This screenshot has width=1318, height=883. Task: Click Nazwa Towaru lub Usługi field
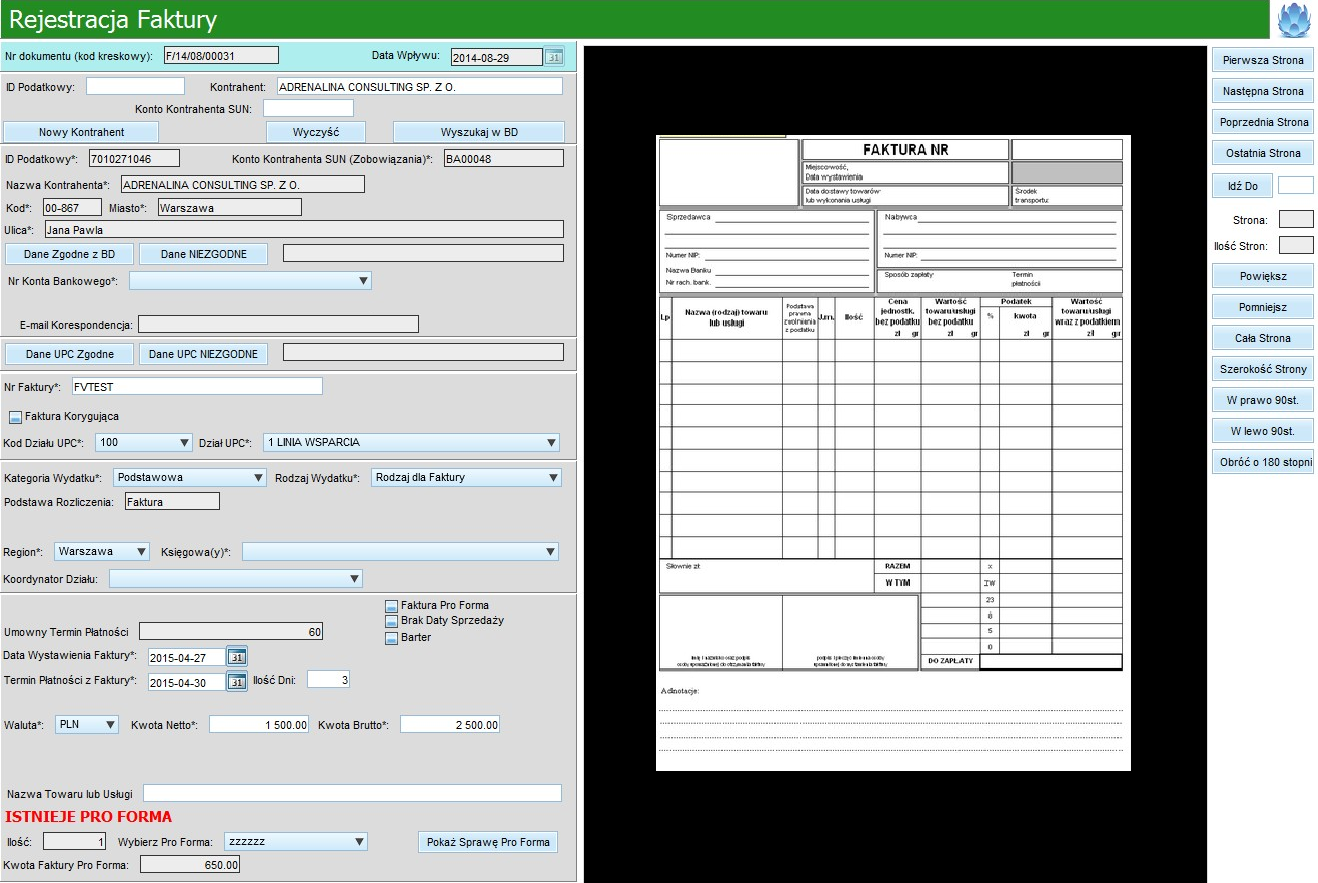pyautogui.click(x=353, y=793)
